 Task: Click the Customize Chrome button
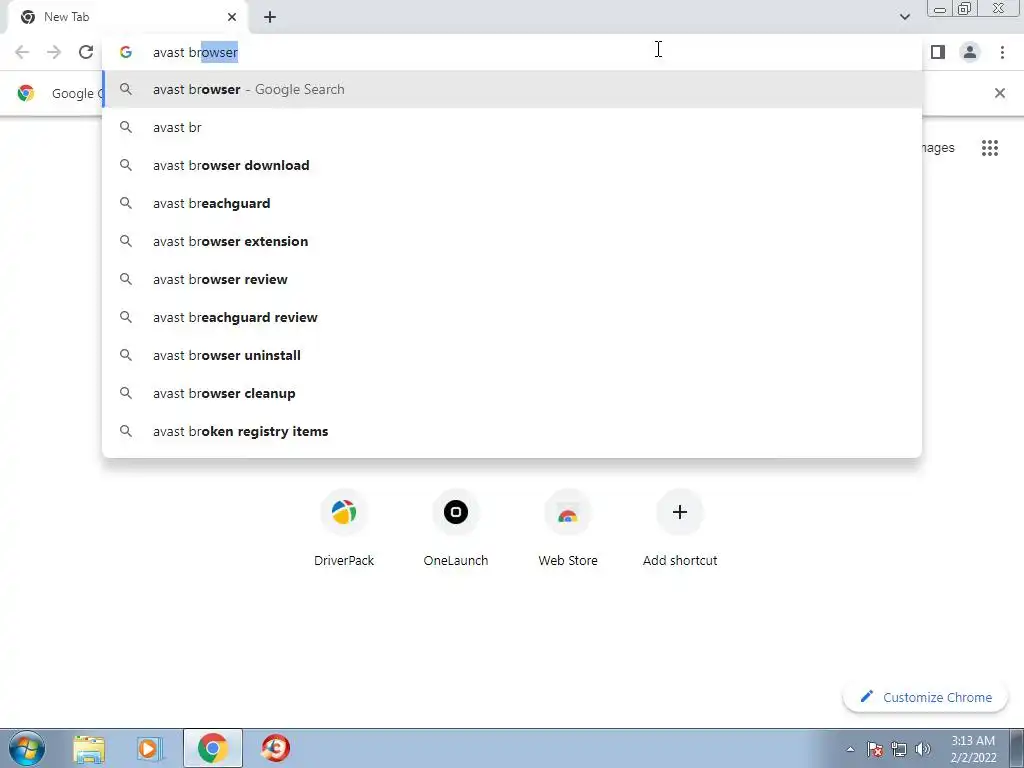[x=926, y=697]
